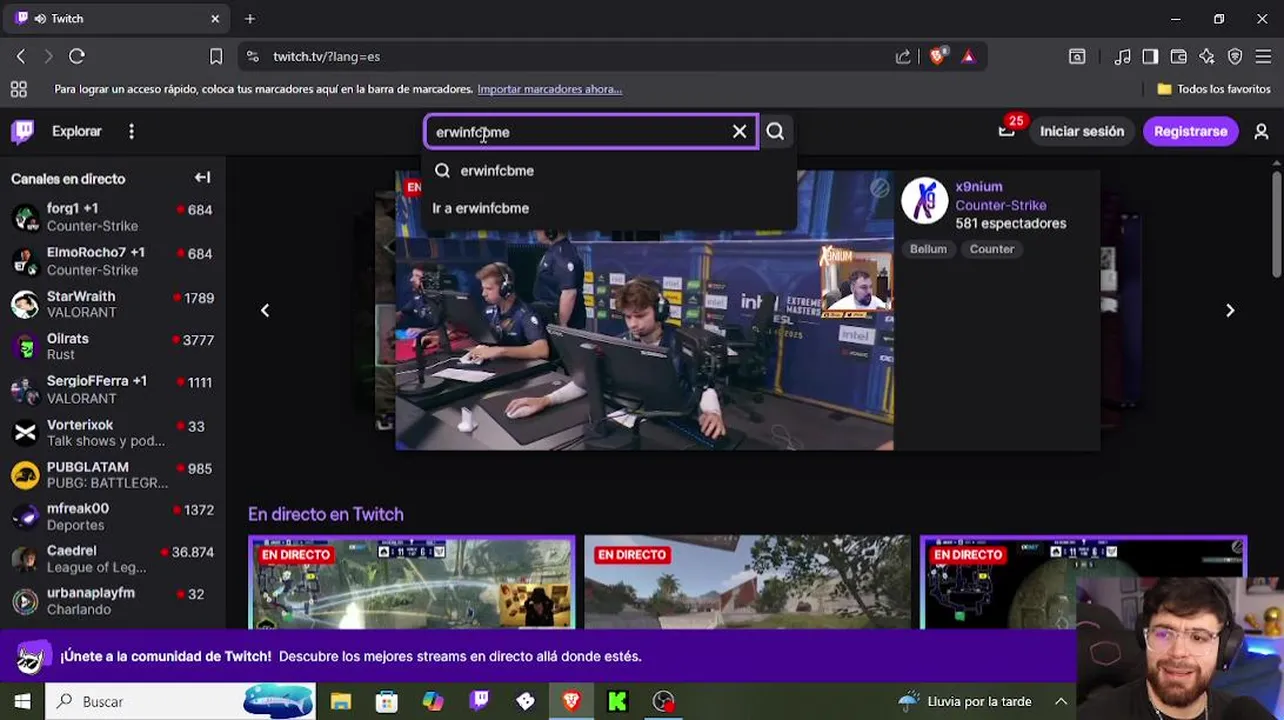Open Lluvia por la tarde weather widget

pos(965,701)
